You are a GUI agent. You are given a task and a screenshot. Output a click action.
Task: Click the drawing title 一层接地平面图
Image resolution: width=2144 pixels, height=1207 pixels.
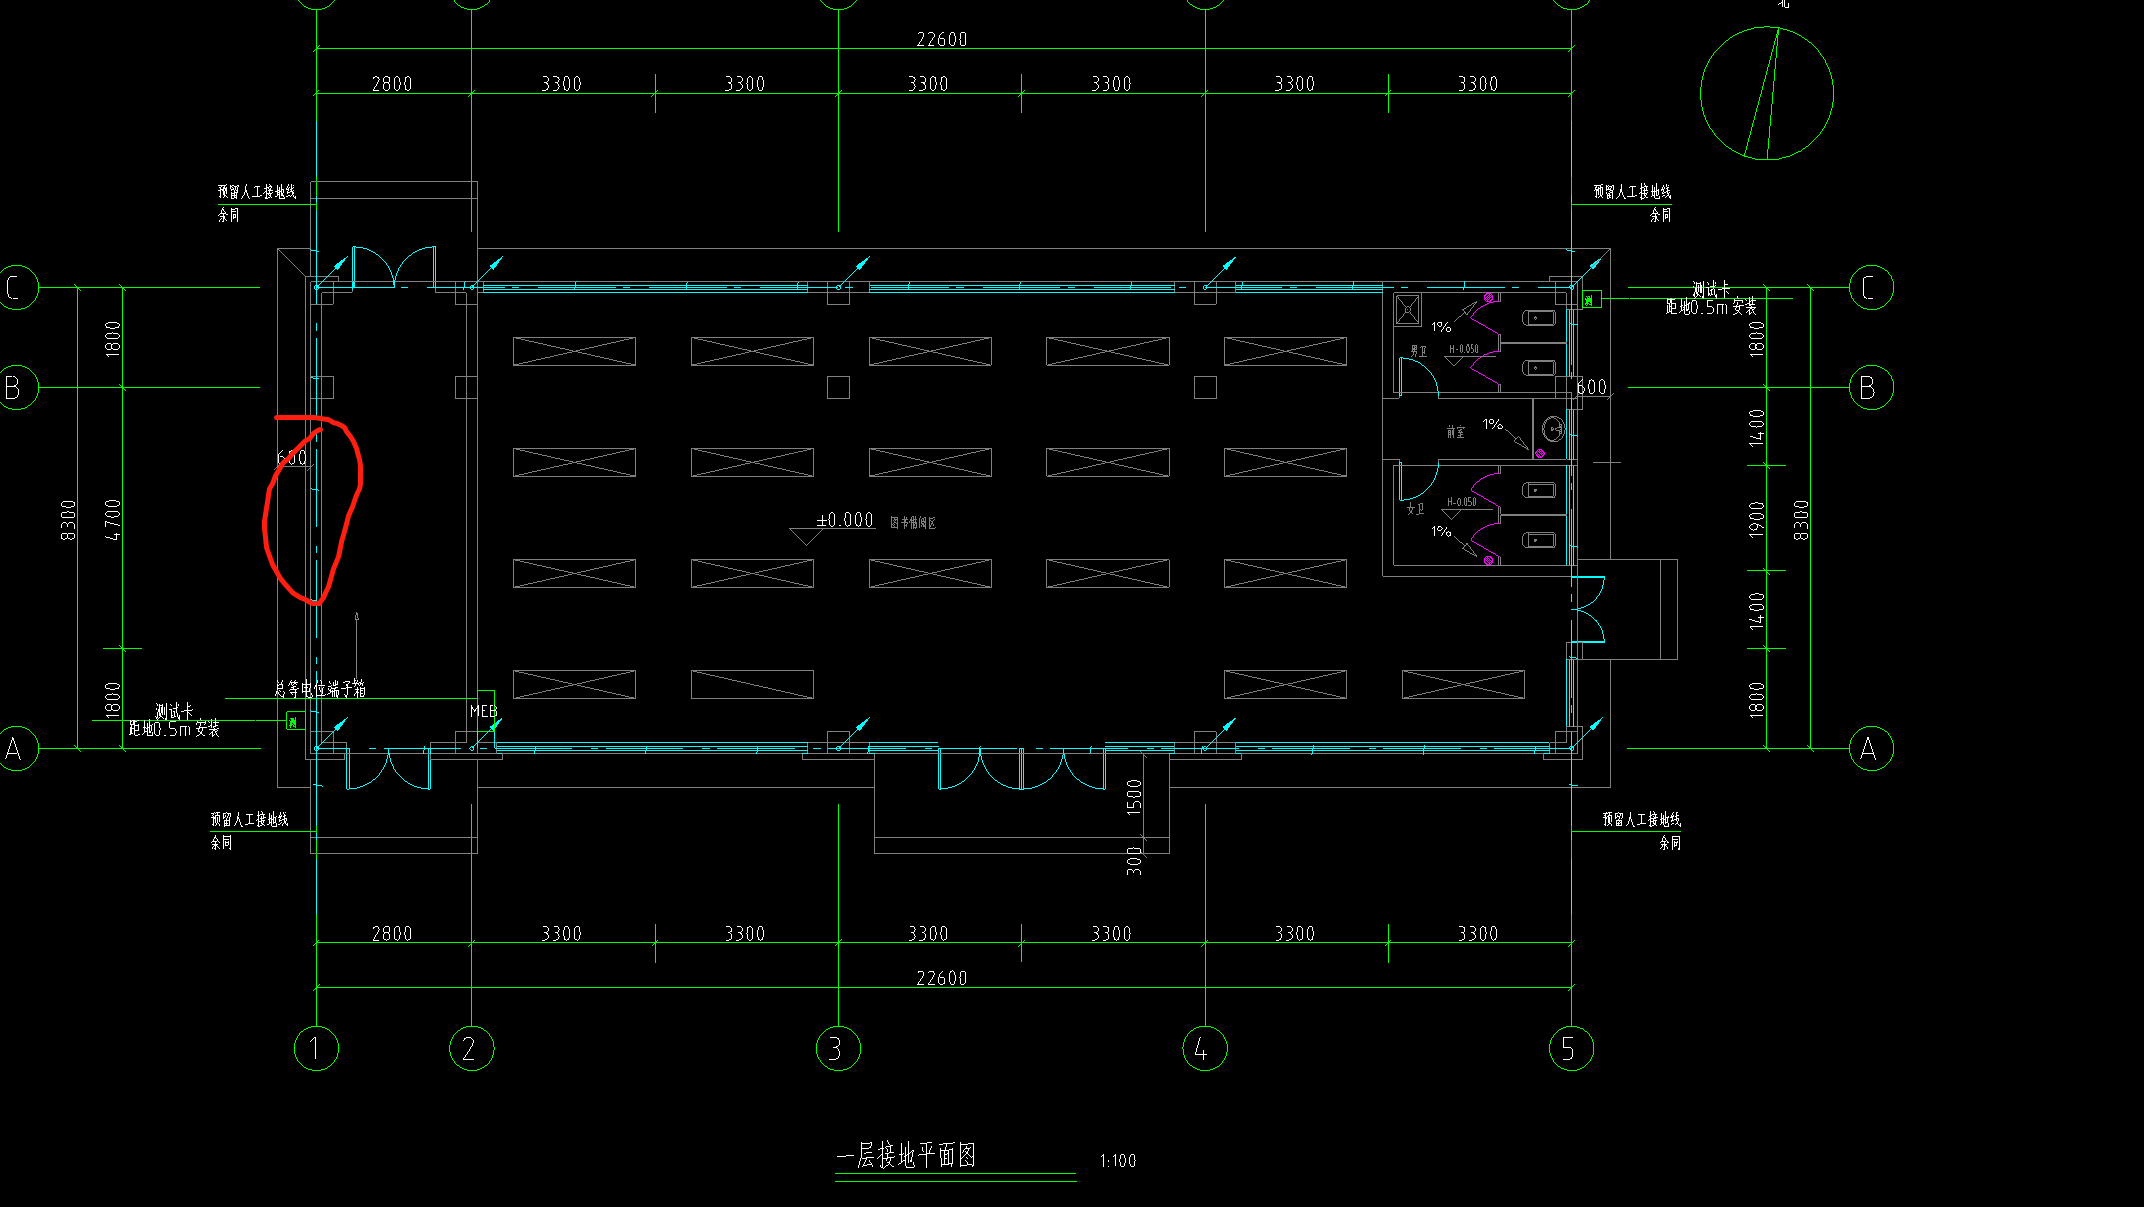906,1156
